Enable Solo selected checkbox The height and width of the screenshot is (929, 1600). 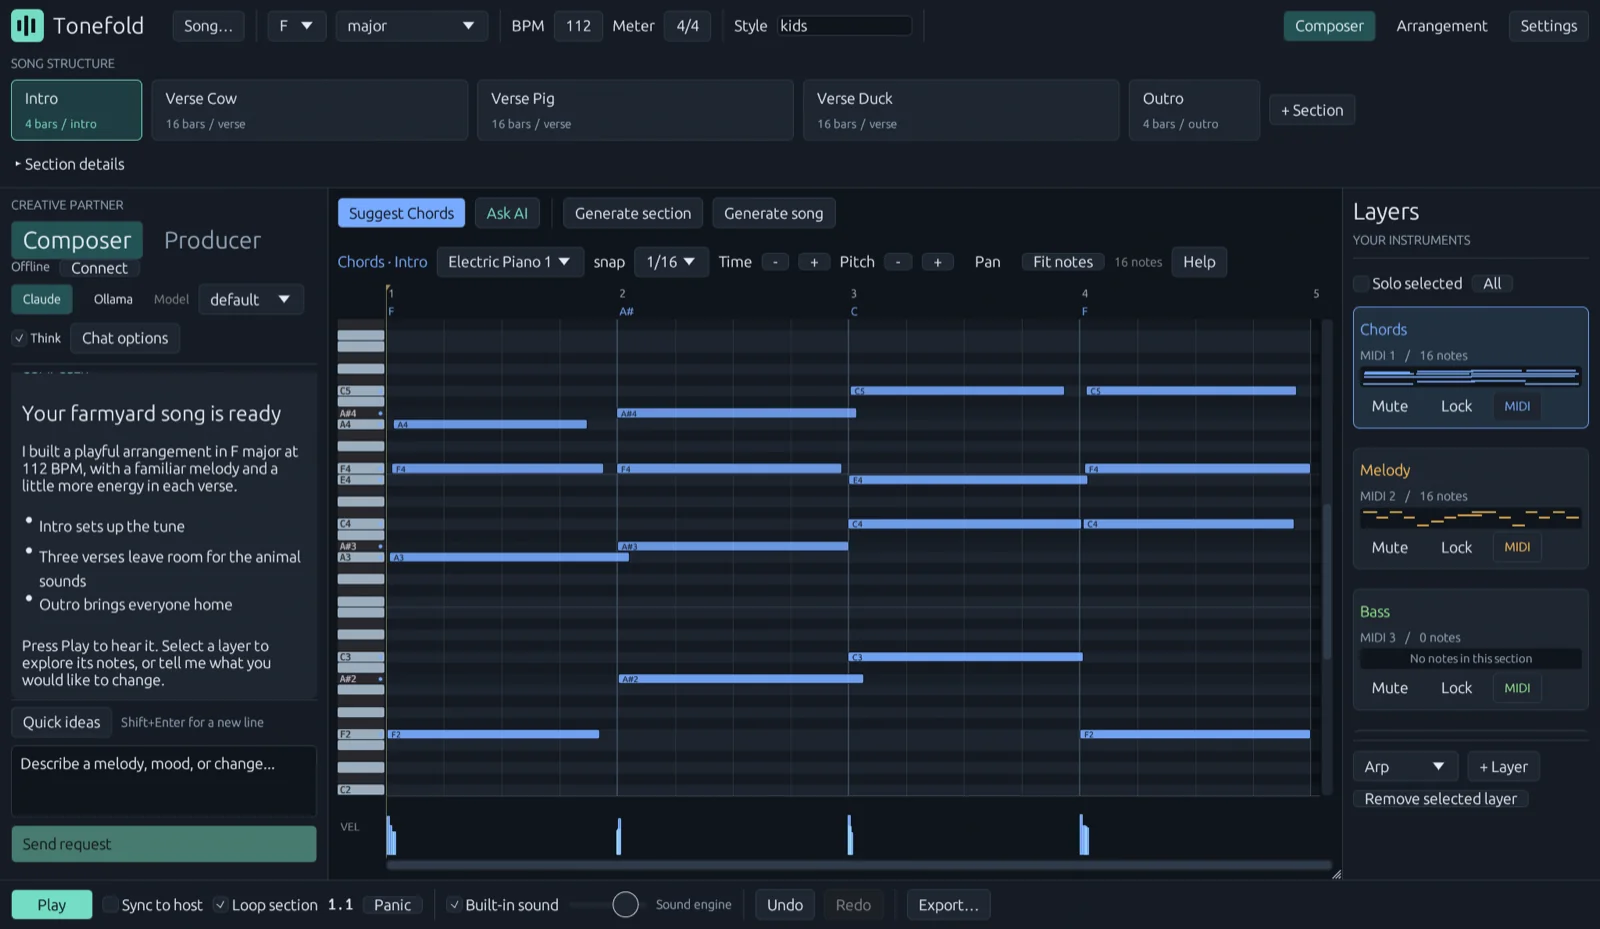coord(1361,284)
